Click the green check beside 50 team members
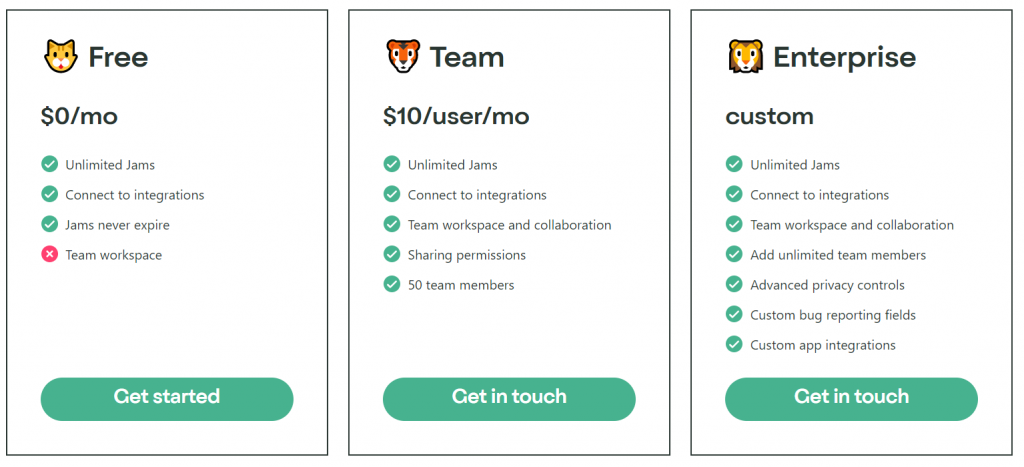The height and width of the screenshot is (467, 1024). point(392,285)
